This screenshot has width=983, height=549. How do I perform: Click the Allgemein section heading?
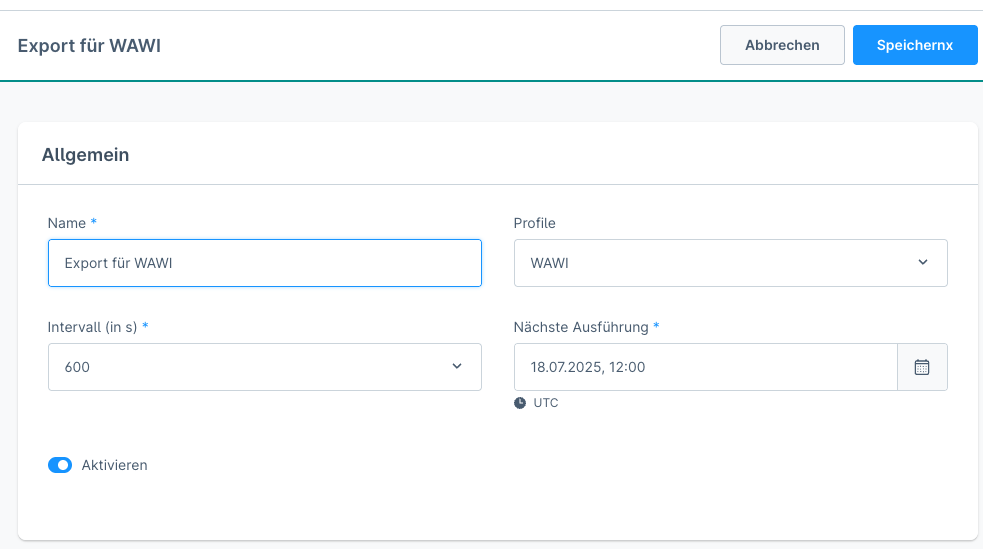point(85,155)
